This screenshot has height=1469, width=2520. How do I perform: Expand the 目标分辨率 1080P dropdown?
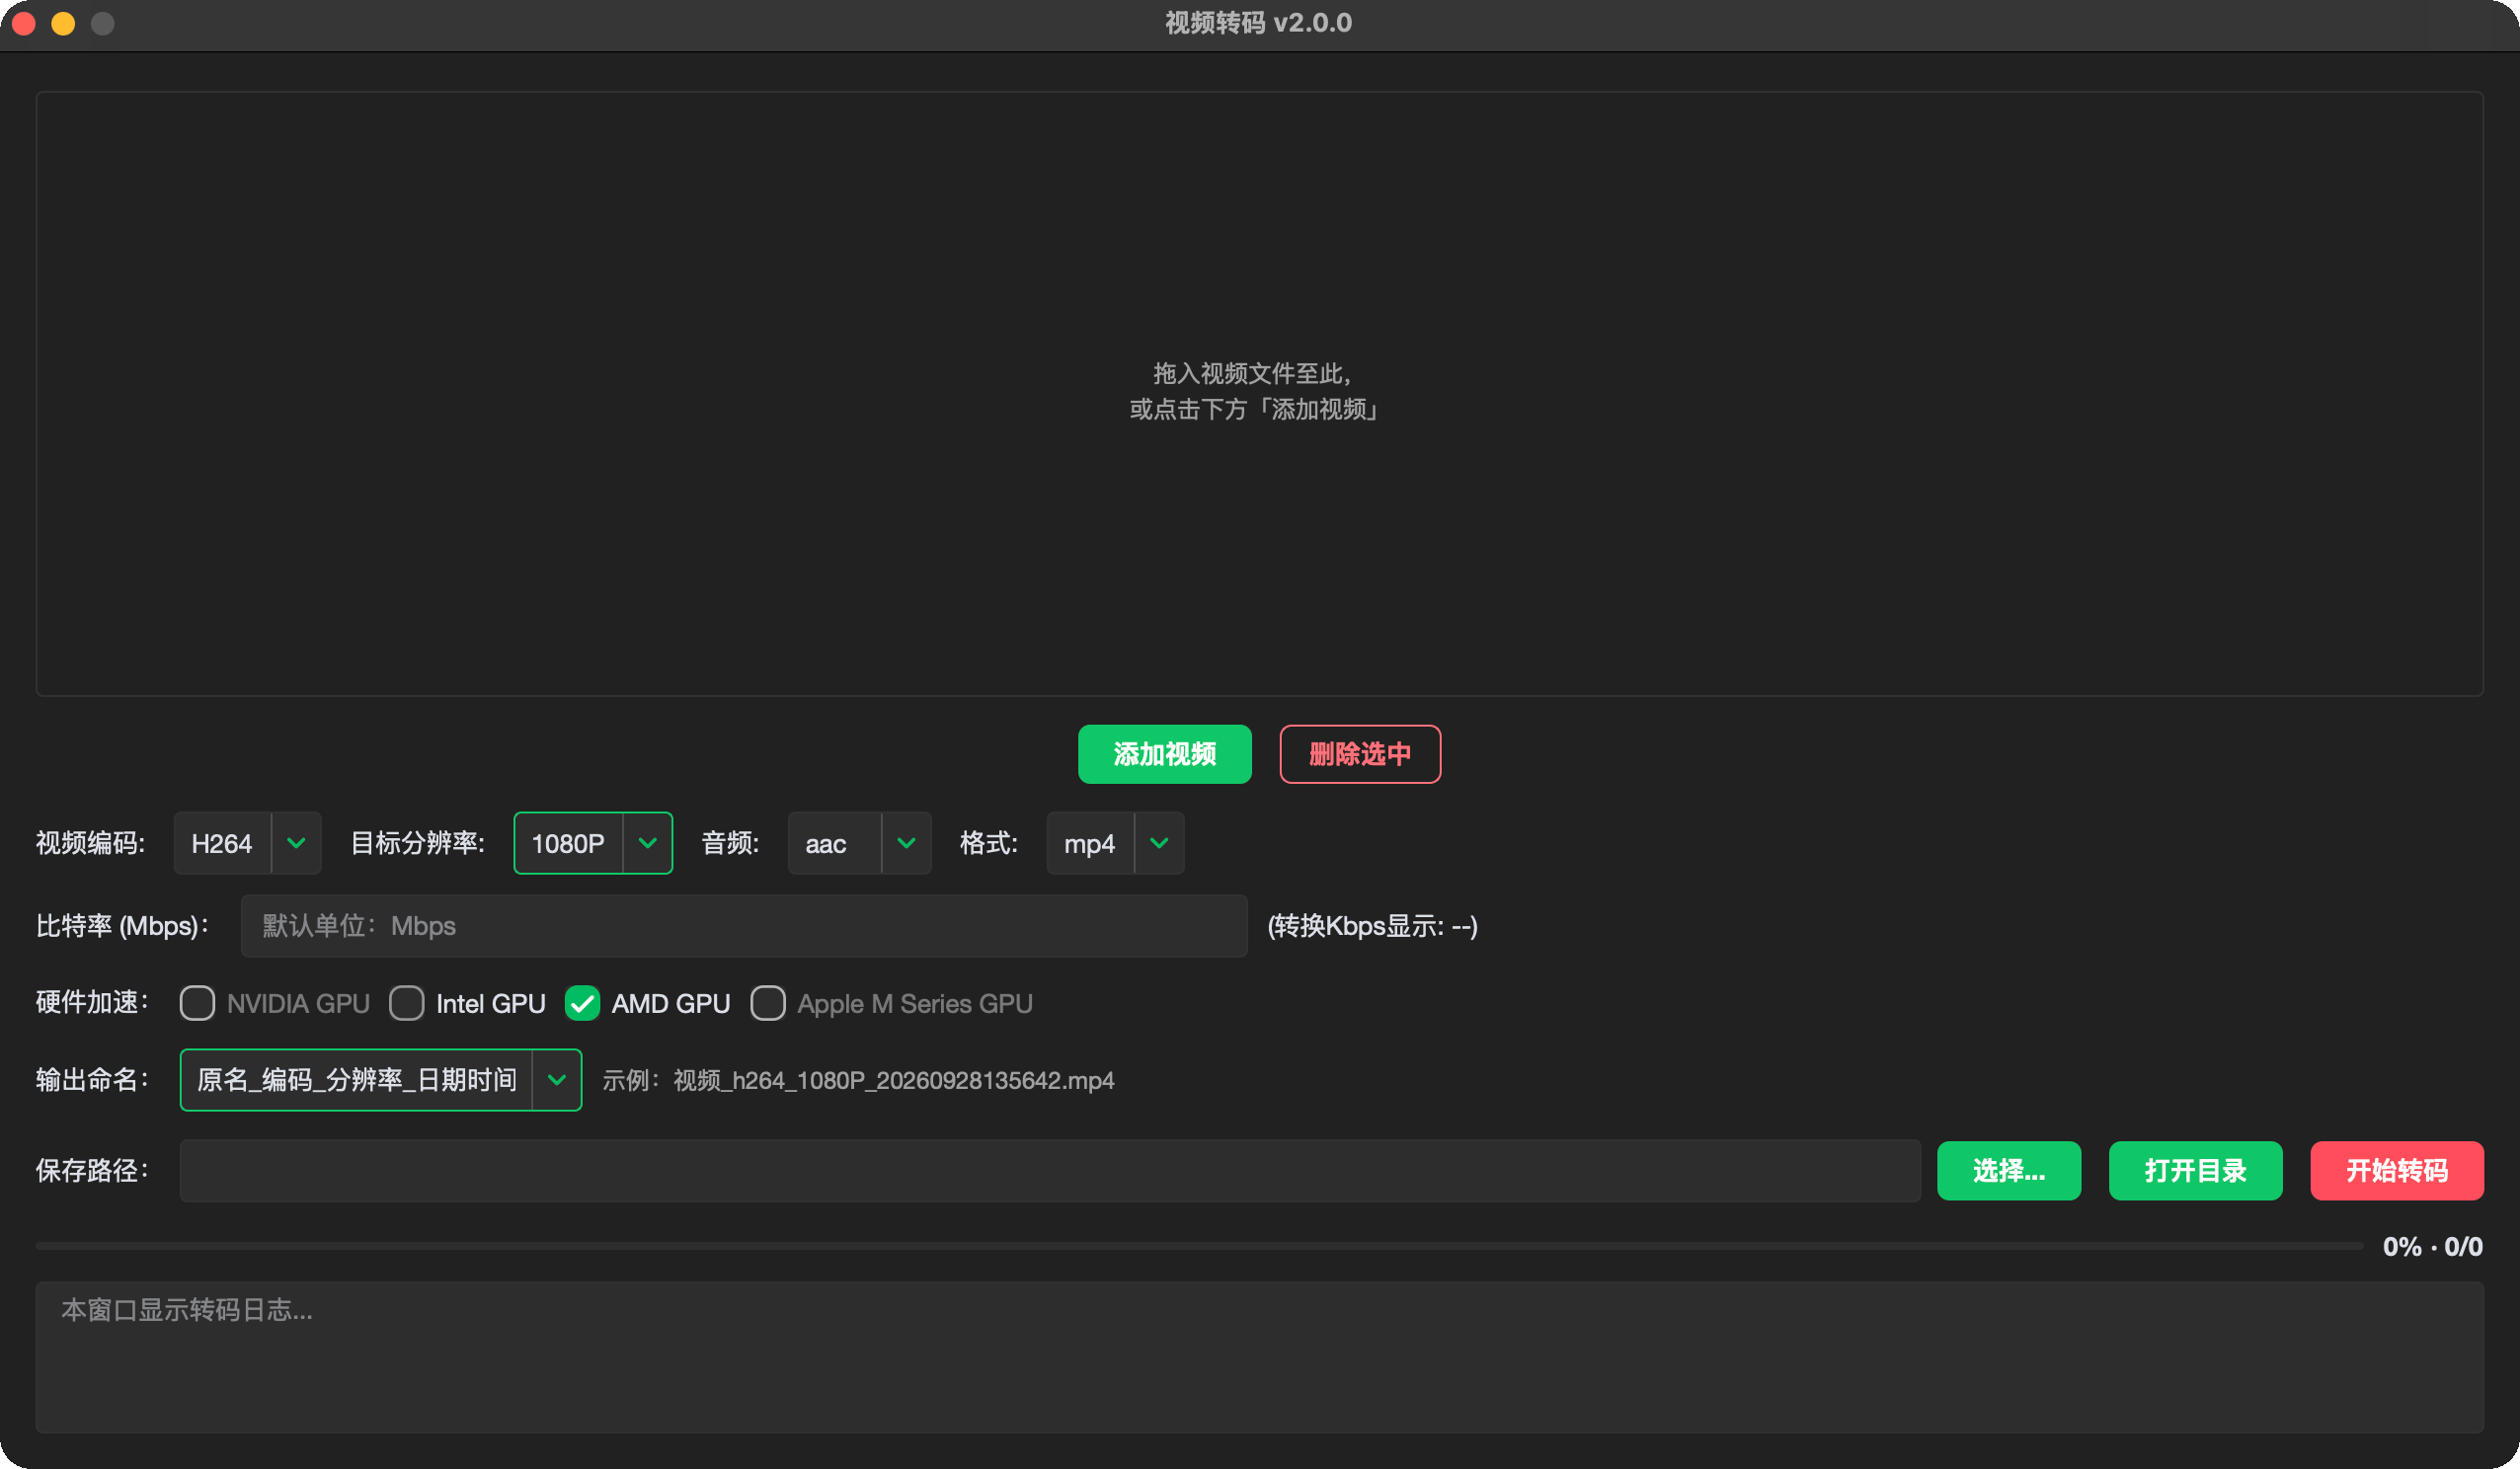(x=593, y=843)
